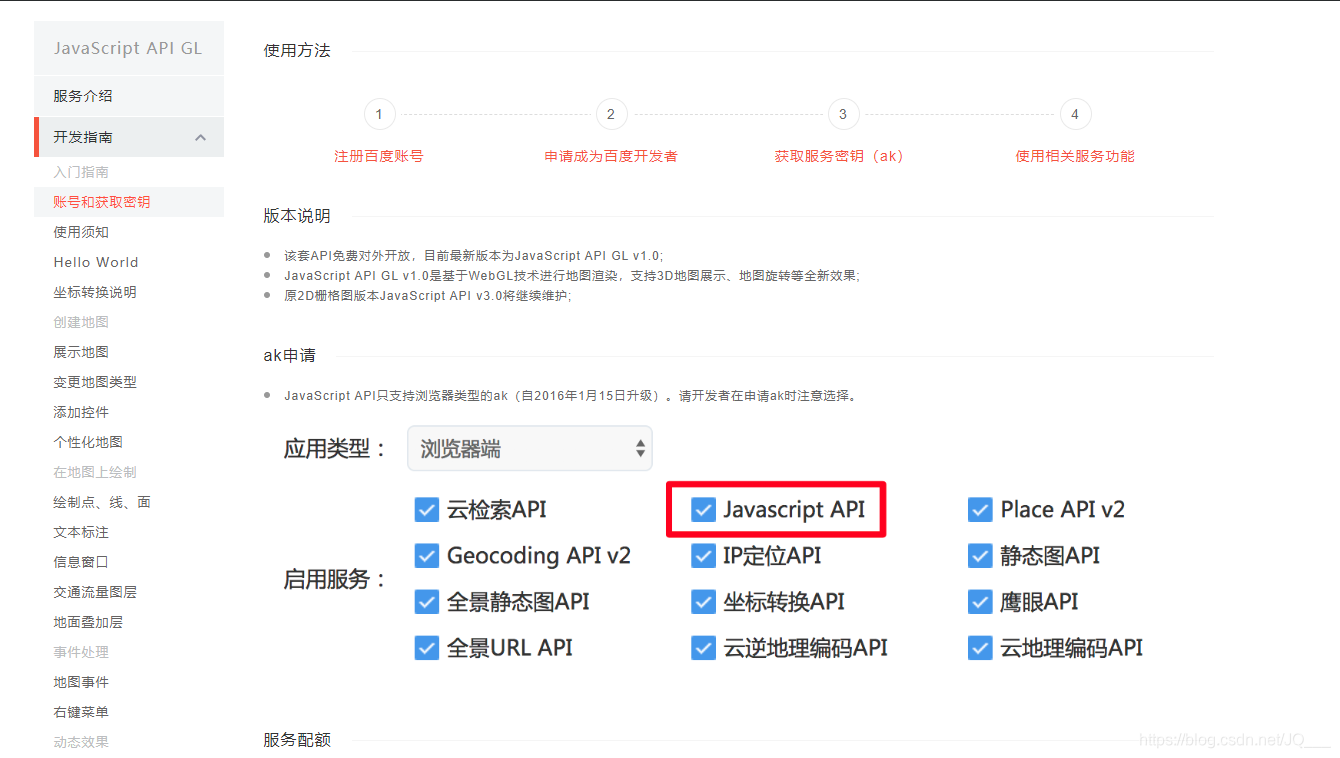
Task: Click the 版本说明 section heading
Action: pyautogui.click(x=297, y=216)
